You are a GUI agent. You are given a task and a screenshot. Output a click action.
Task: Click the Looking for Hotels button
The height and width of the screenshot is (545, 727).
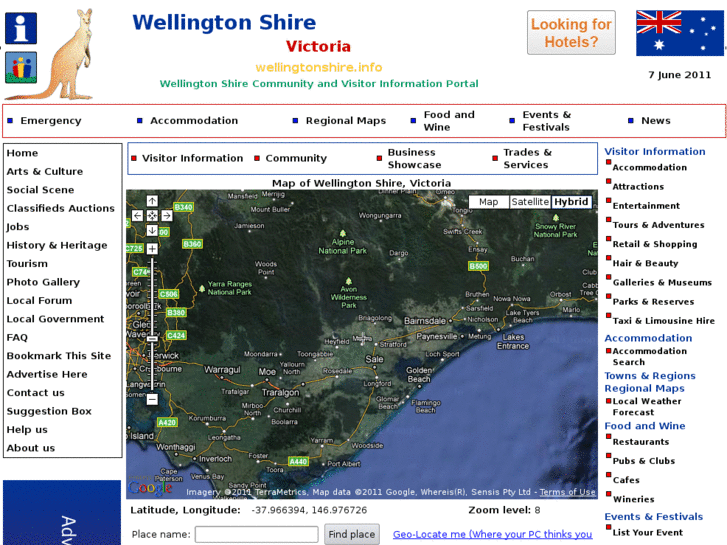point(571,33)
